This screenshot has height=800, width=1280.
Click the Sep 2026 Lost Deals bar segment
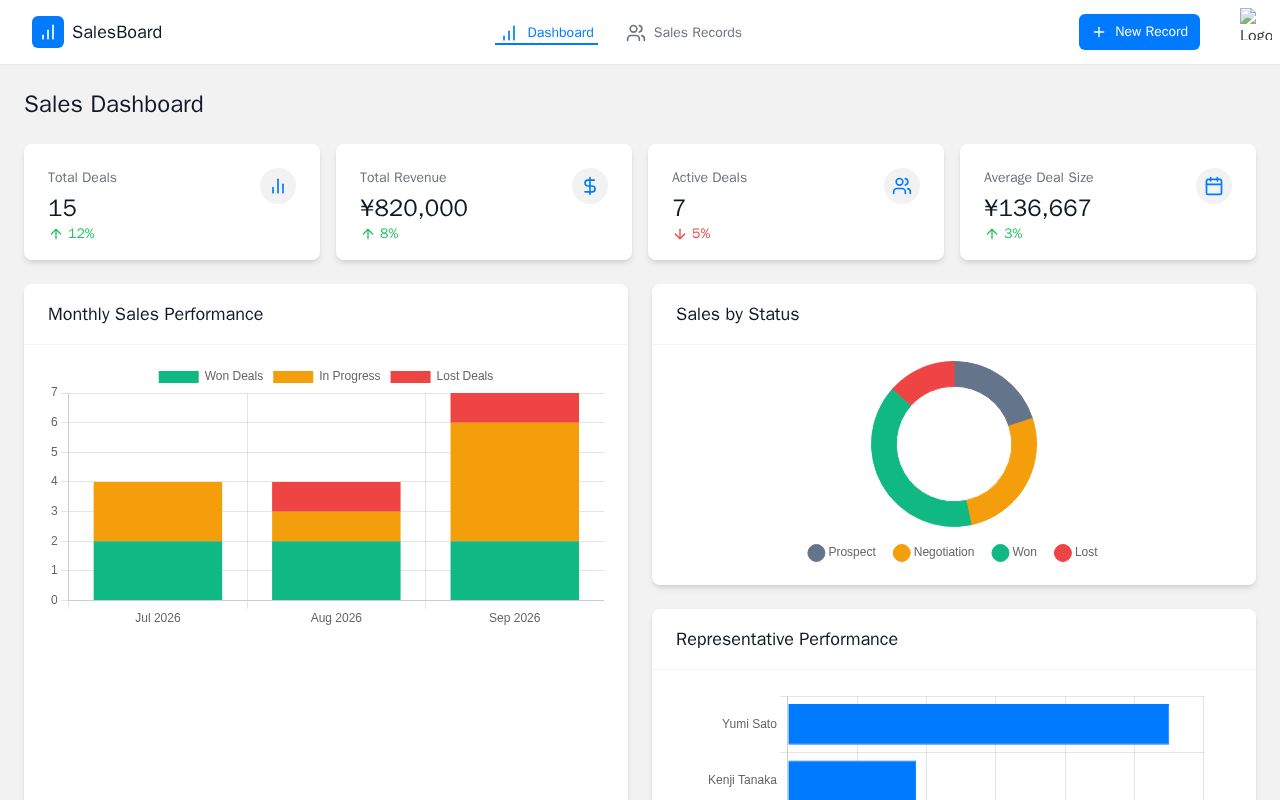coord(515,408)
